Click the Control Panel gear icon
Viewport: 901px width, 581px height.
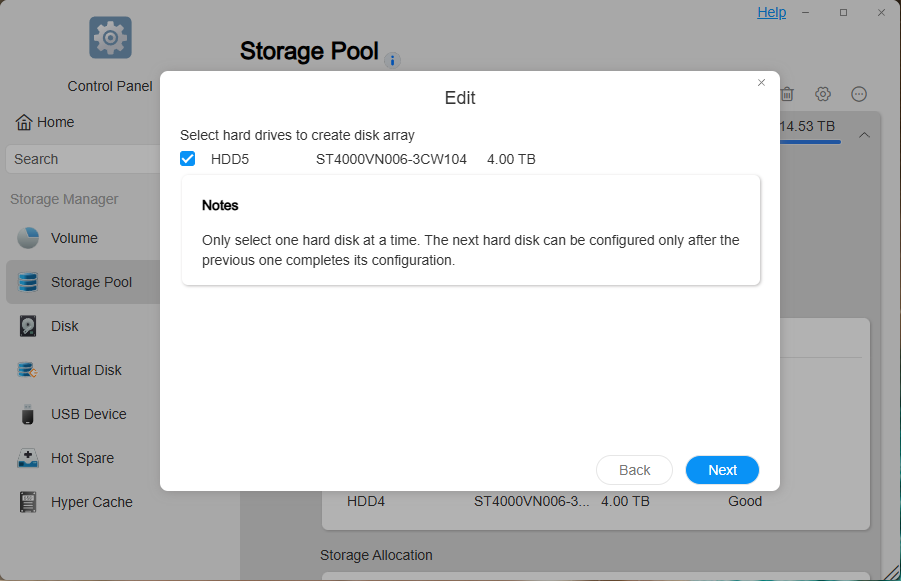pos(110,38)
